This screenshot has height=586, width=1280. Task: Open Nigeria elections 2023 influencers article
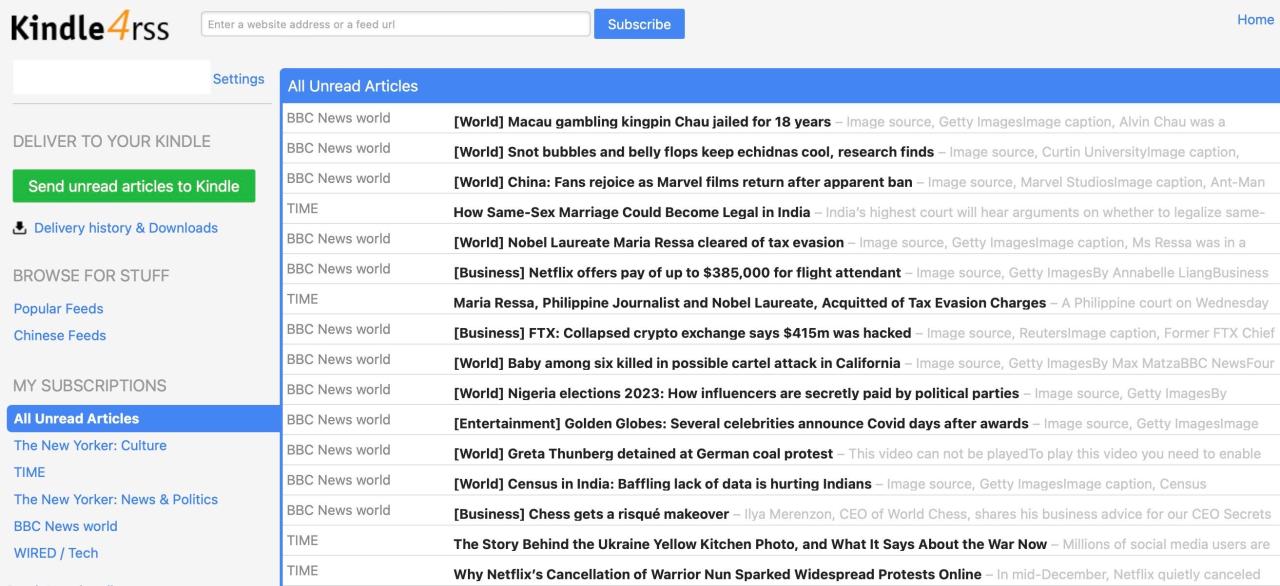pos(736,393)
